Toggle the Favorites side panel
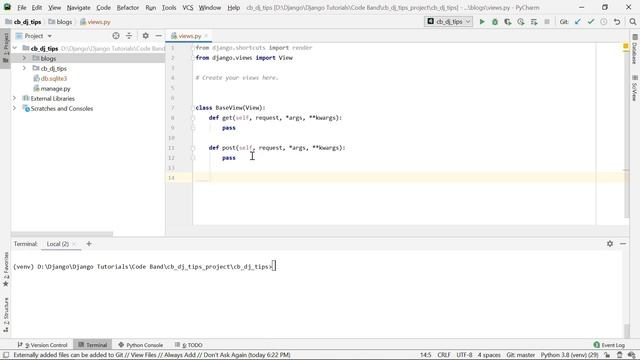This screenshot has height=360, width=640. pyautogui.click(x=5, y=269)
